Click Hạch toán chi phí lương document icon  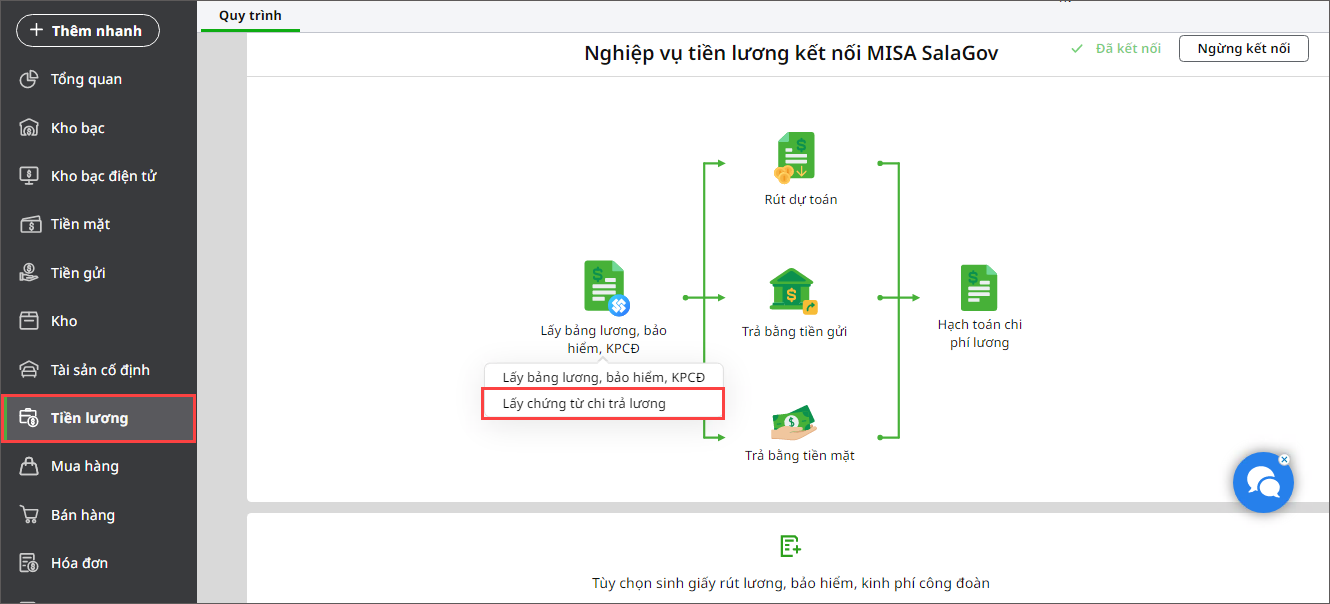tap(979, 288)
